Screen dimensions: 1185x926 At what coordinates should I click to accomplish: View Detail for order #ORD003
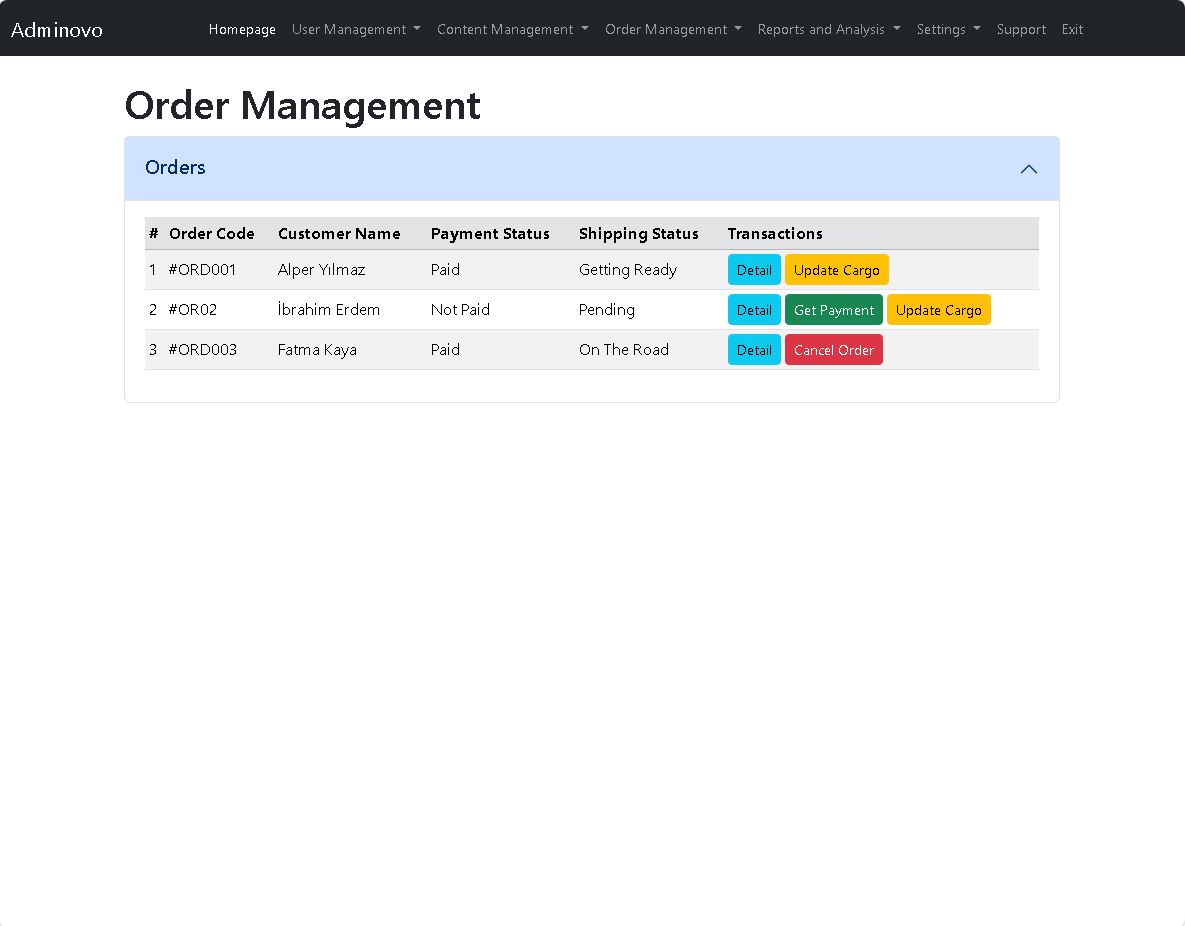click(x=754, y=350)
